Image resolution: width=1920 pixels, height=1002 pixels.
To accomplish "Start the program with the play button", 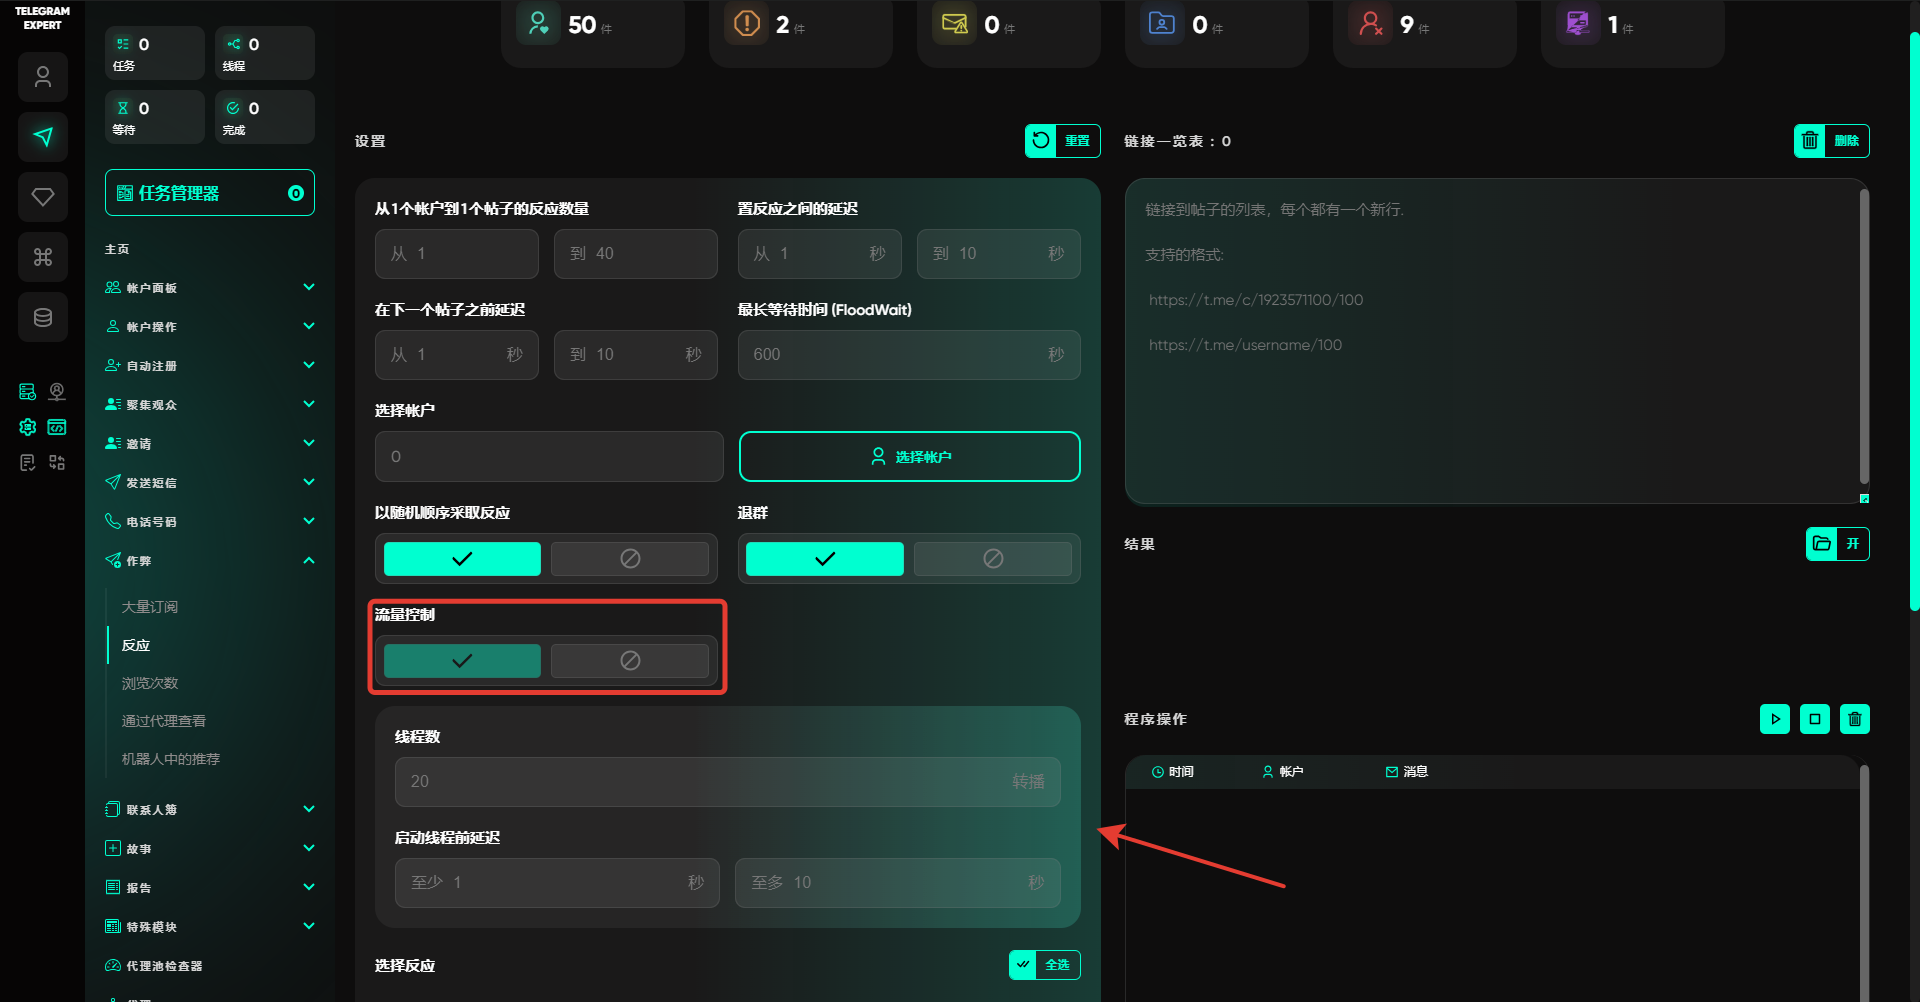I will click(x=1774, y=719).
